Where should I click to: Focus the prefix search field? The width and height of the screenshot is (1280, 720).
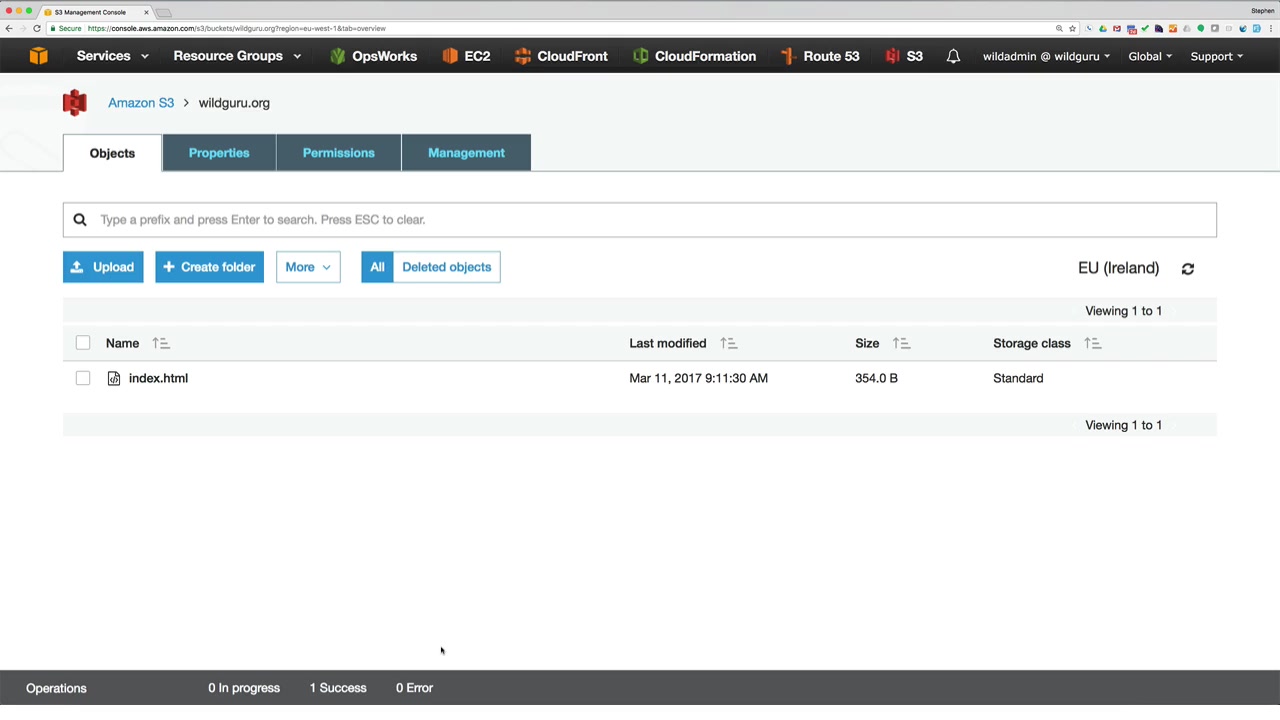[x=640, y=220]
